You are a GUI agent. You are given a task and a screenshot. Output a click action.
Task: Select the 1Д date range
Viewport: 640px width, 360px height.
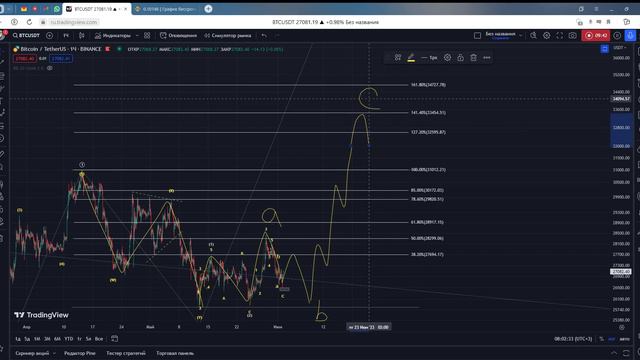18,339
